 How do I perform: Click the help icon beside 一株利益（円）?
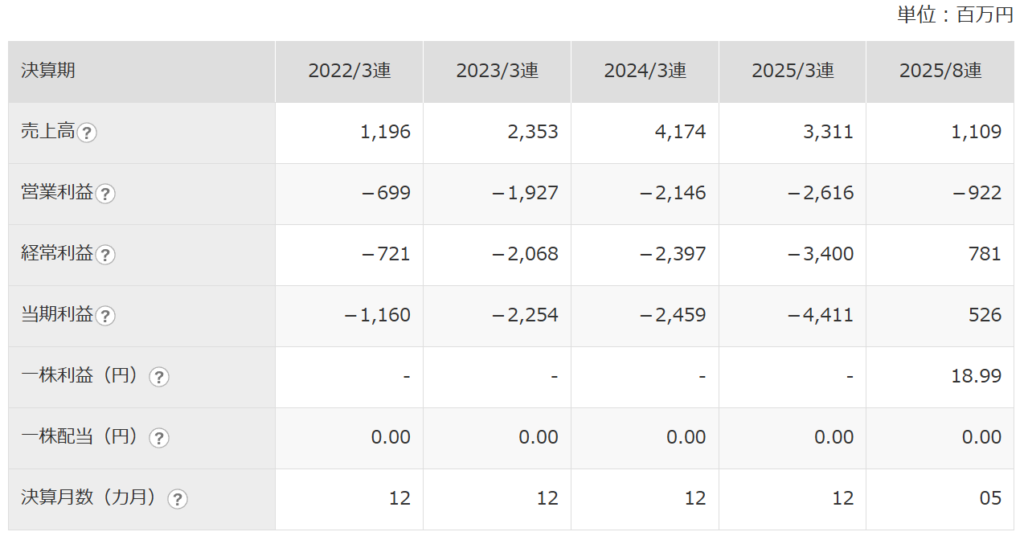click(x=159, y=377)
